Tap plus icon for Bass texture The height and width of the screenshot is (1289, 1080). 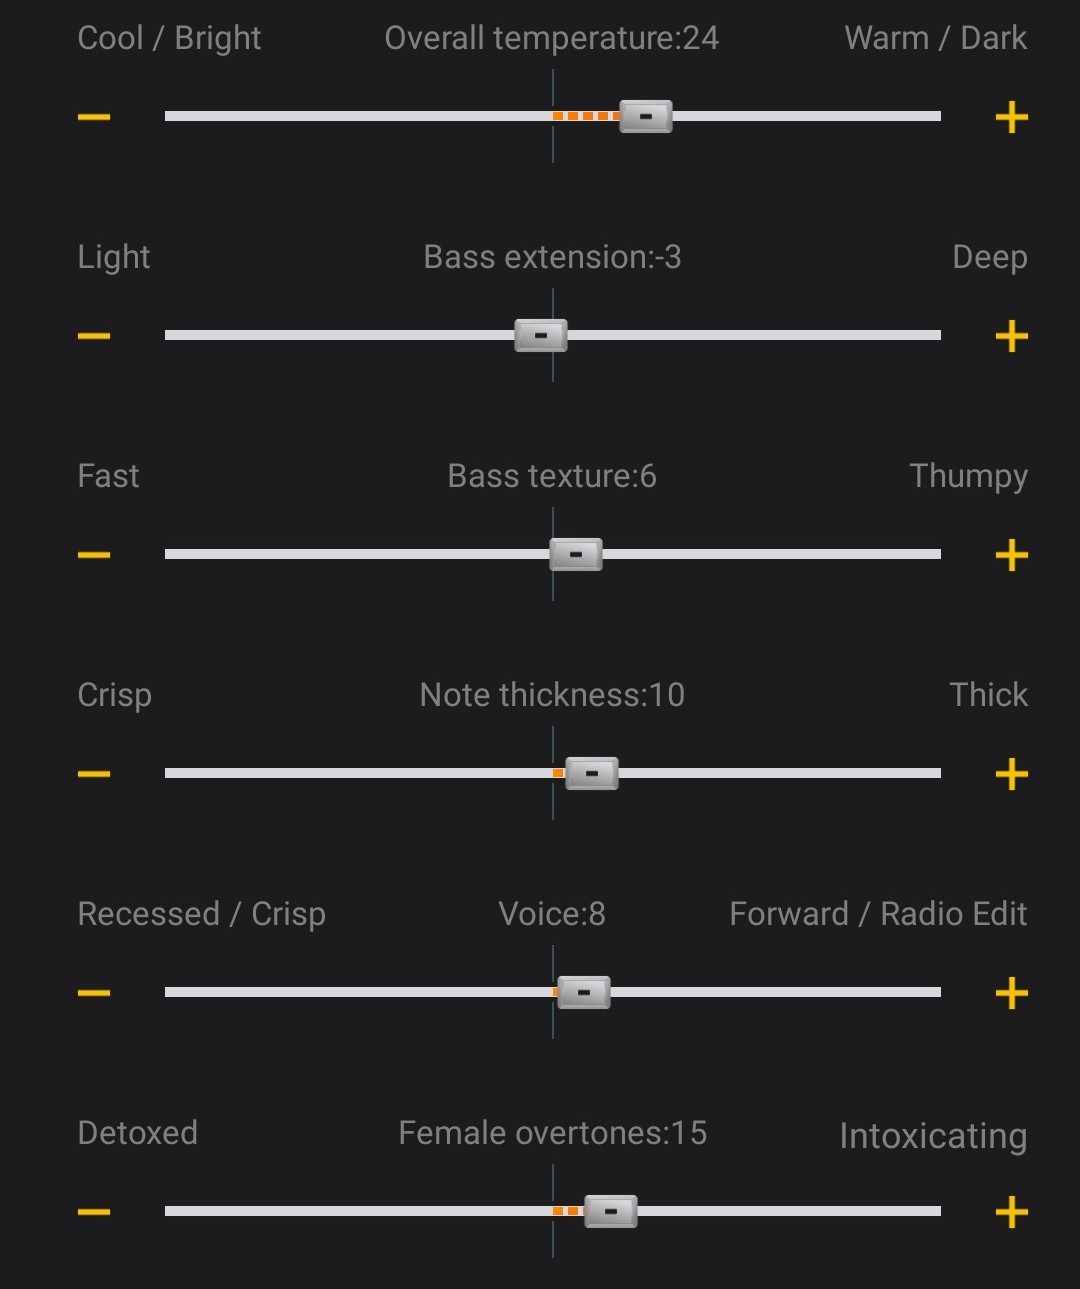click(x=1012, y=555)
